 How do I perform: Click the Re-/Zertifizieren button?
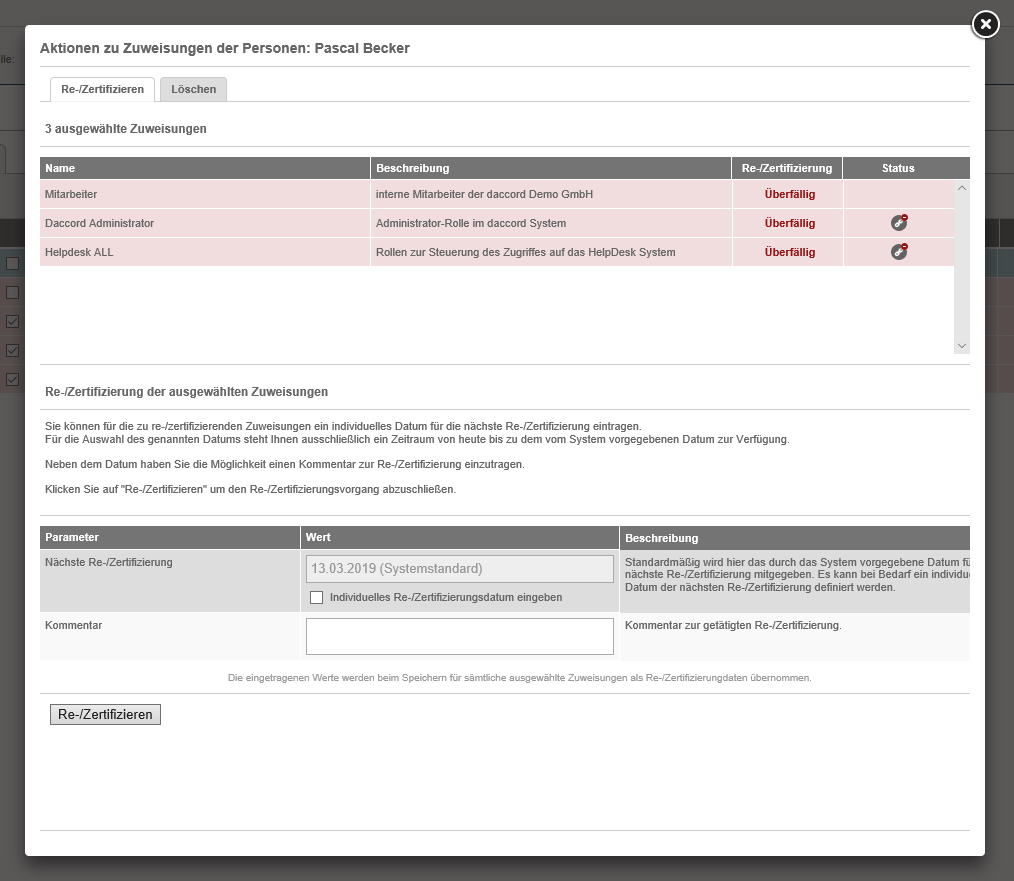pyautogui.click(x=105, y=714)
